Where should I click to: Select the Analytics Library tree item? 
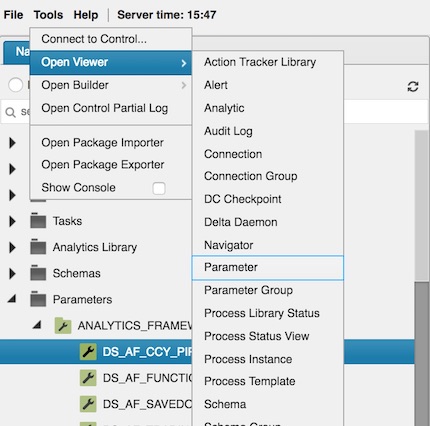tap(95, 247)
